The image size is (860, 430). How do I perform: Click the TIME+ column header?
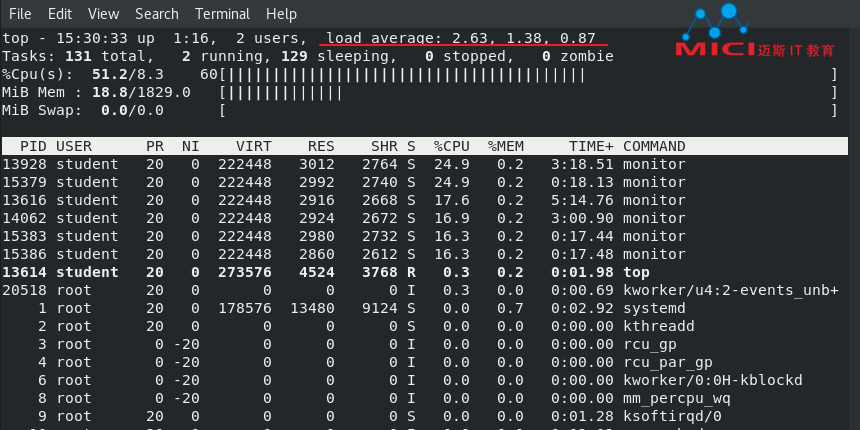click(591, 146)
